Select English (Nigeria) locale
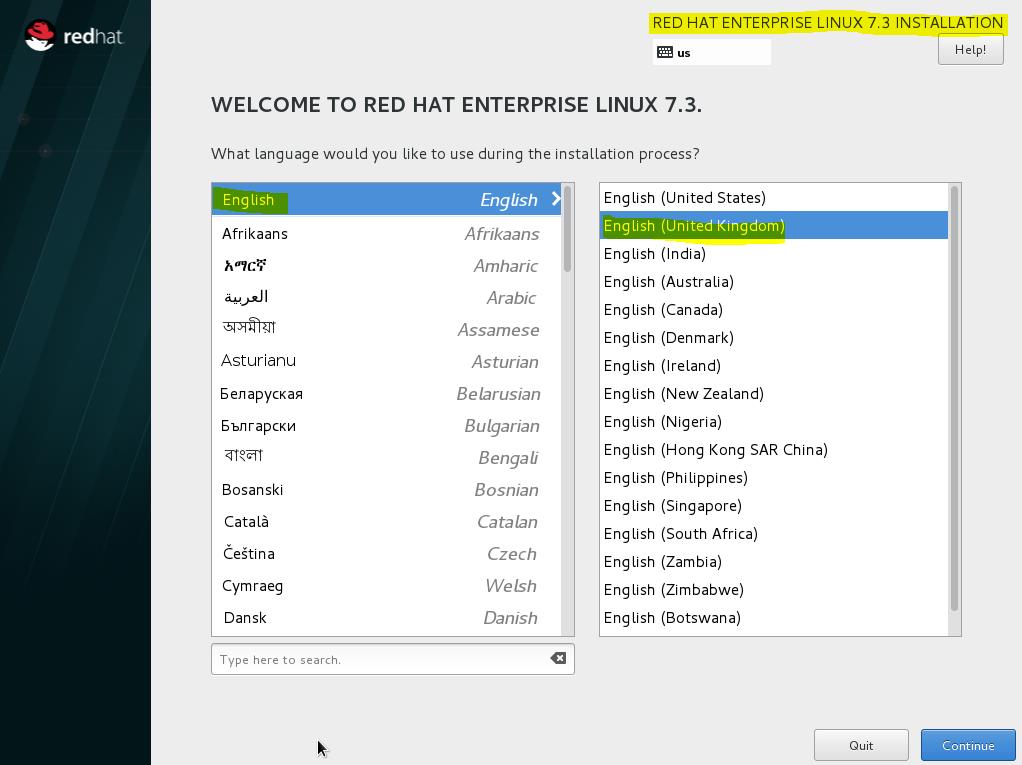The width and height of the screenshot is (1022, 765). pos(774,422)
